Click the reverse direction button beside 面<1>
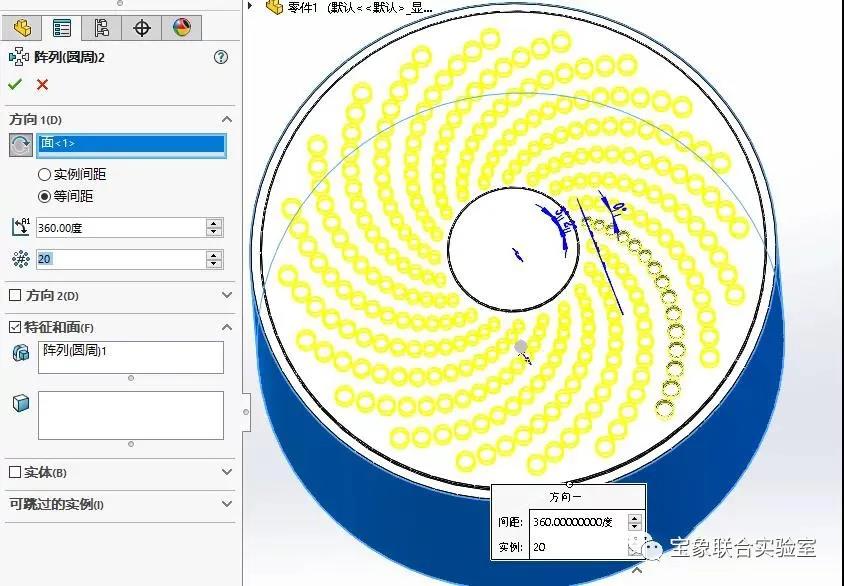This screenshot has height=586, width=844. click(x=20, y=146)
